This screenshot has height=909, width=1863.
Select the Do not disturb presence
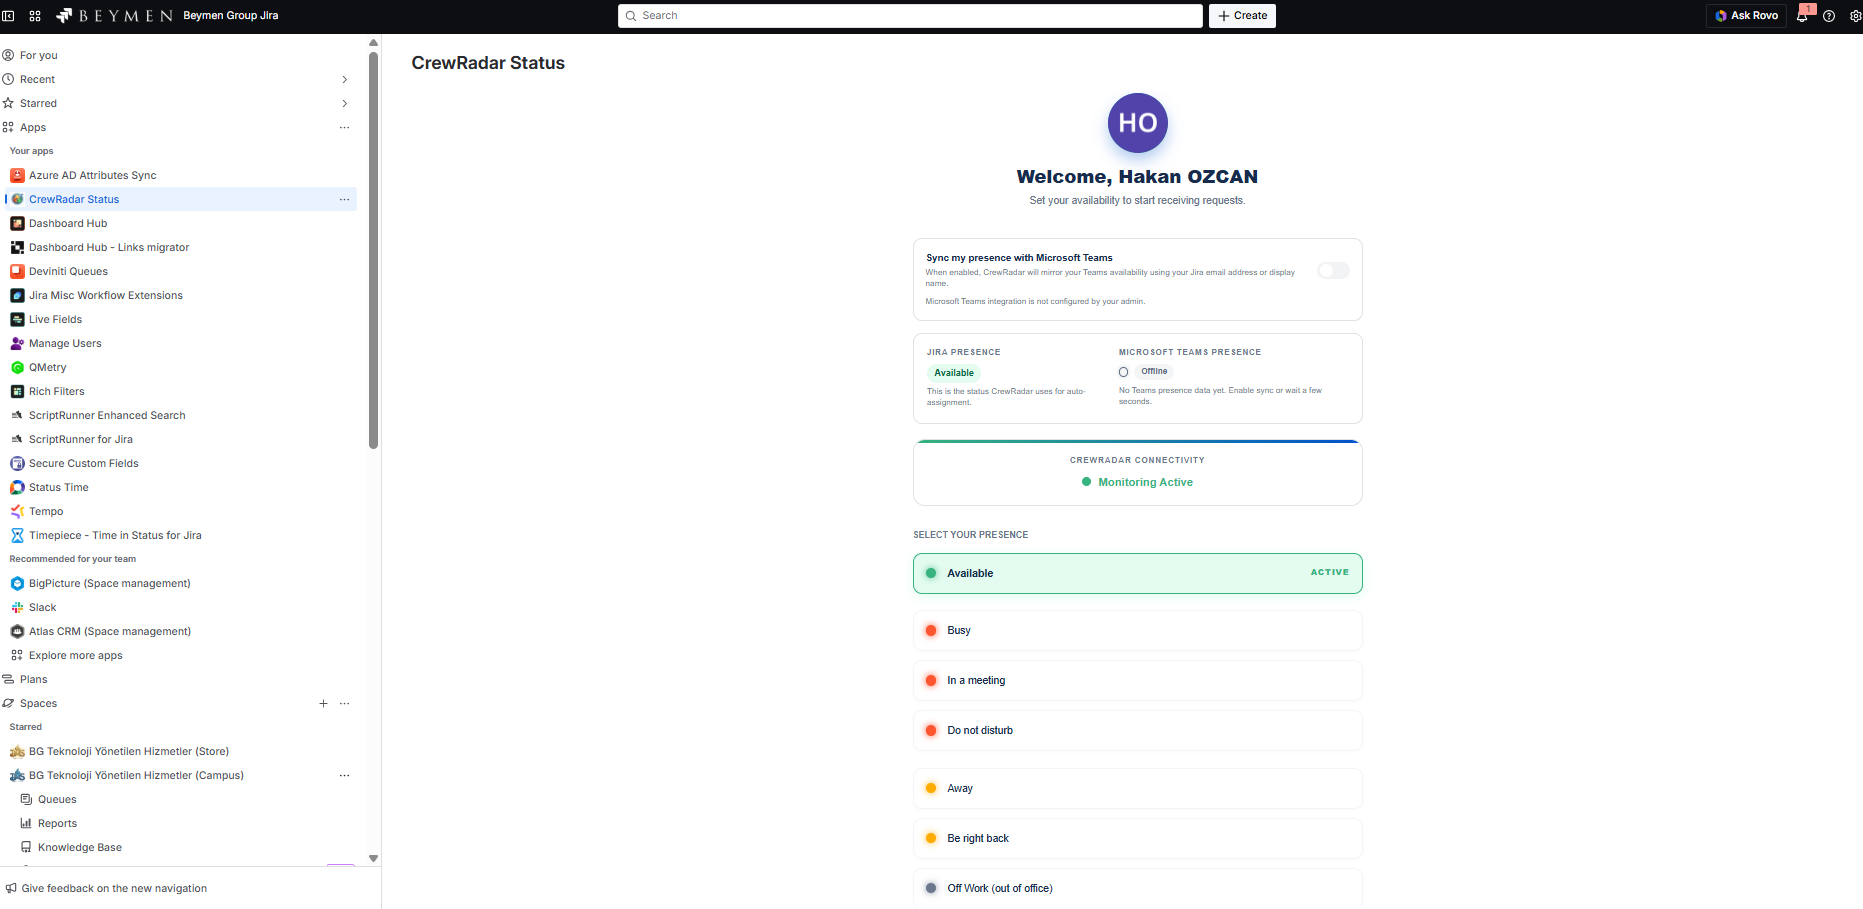coord(1137,730)
